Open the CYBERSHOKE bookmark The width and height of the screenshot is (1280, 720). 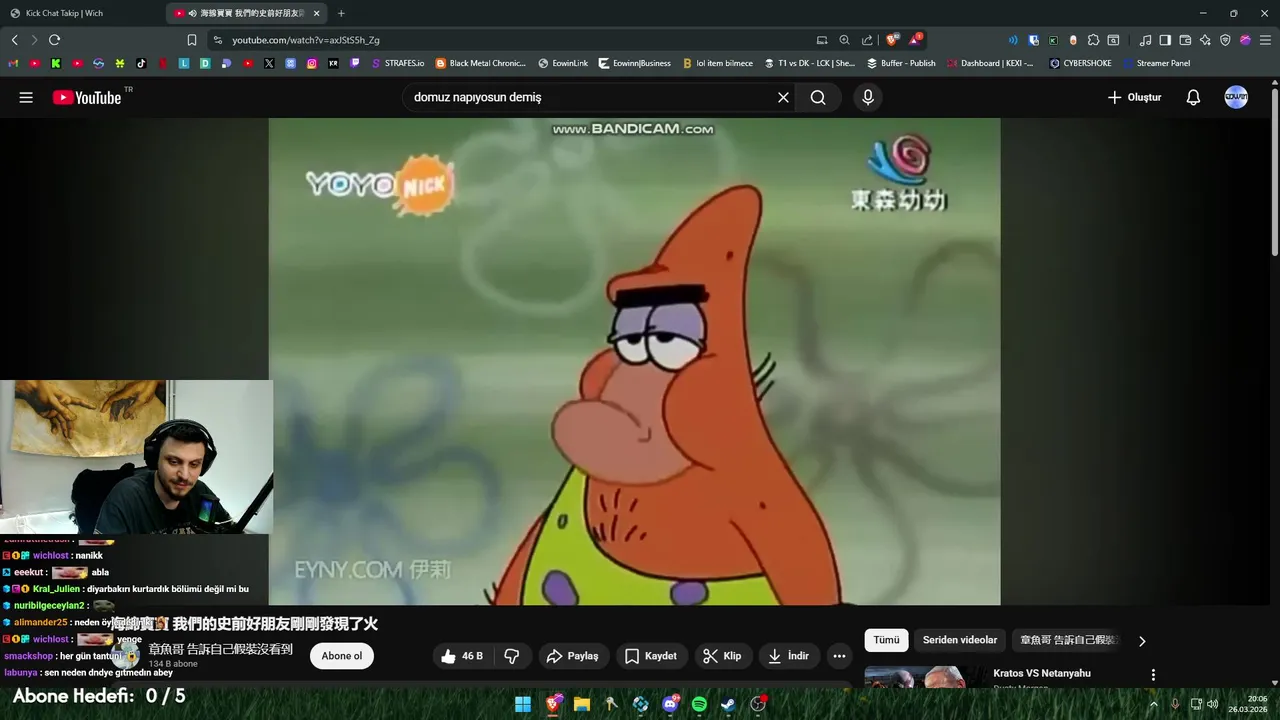pos(1081,63)
